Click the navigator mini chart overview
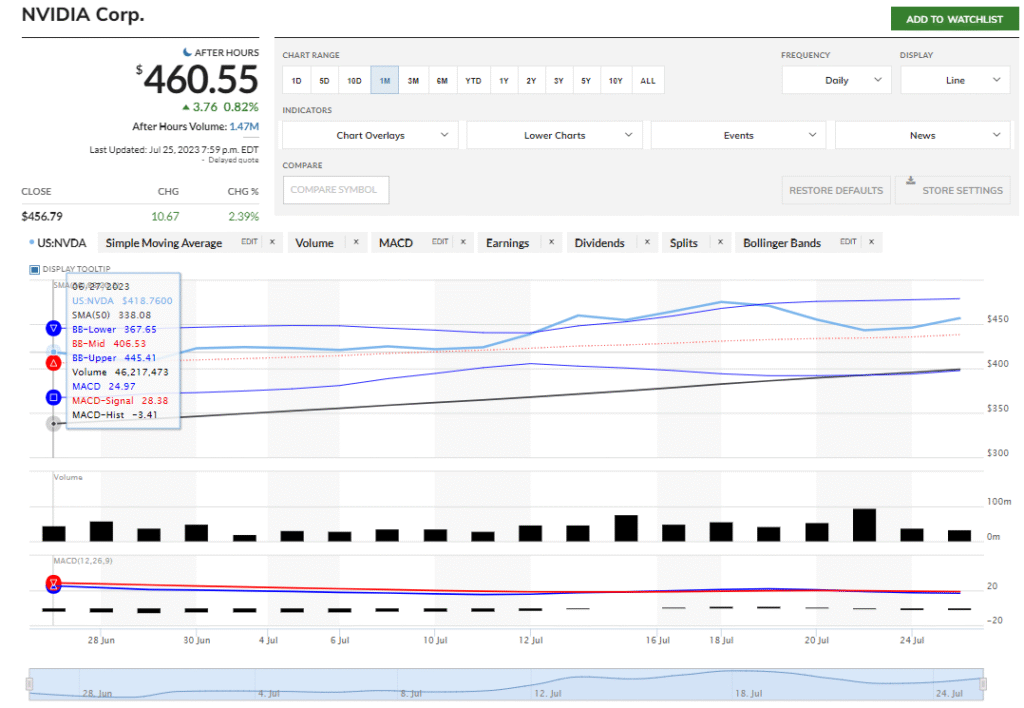1024x708 pixels. pos(506,684)
